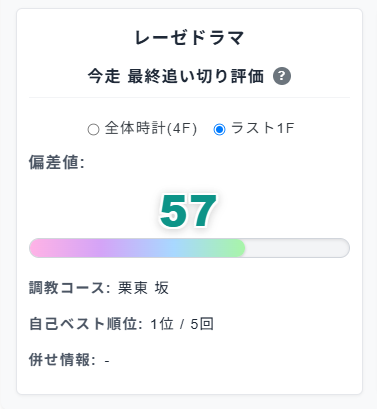Click the 併せ情報 label
The height and width of the screenshot is (409, 377).
pyautogui.click(x=62, y=360)
